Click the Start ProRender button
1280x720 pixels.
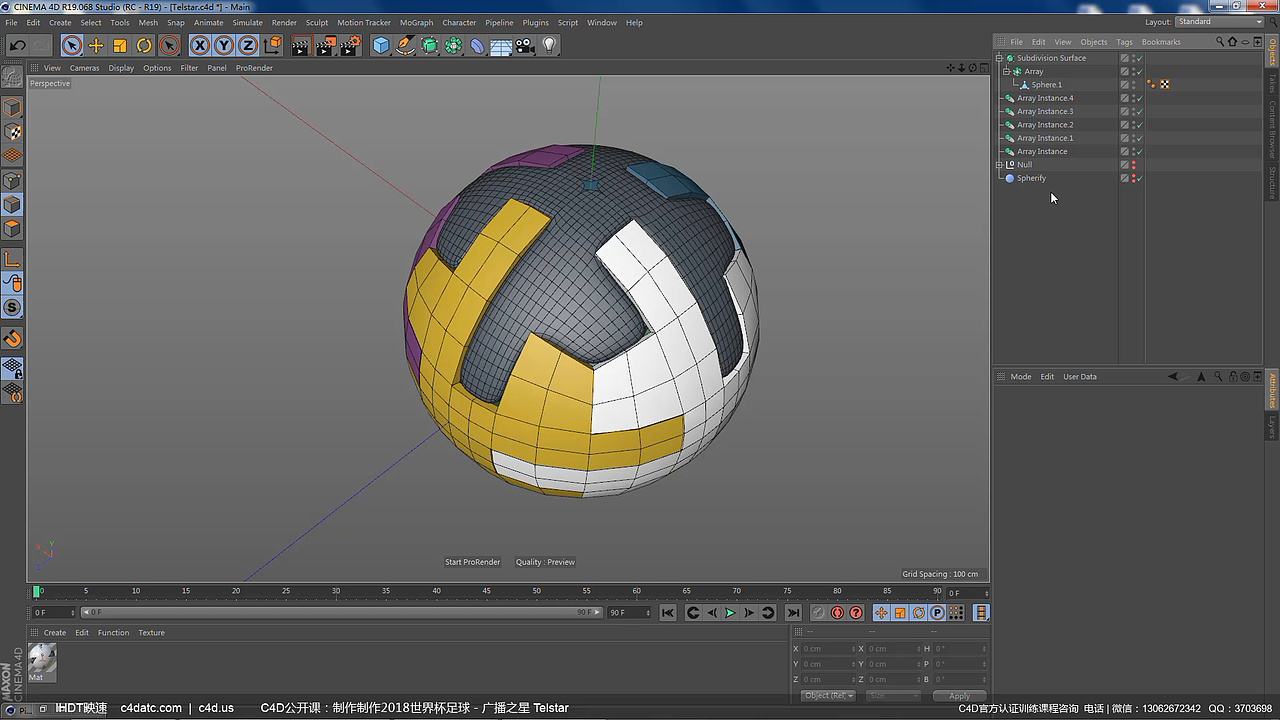point(472,561)
